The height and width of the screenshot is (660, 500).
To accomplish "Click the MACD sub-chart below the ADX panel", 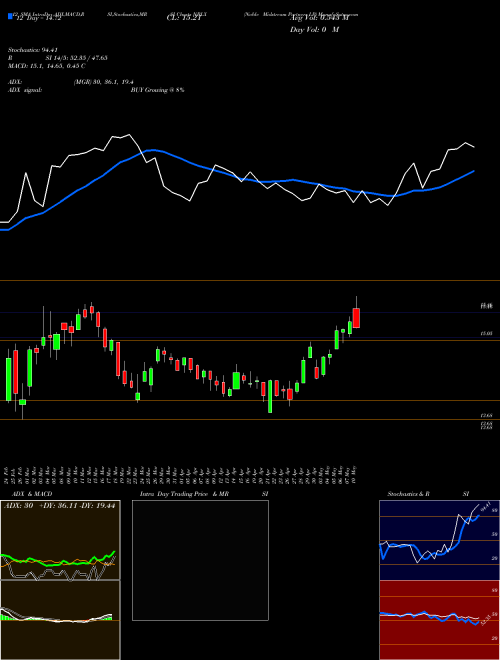I will 60,620.
